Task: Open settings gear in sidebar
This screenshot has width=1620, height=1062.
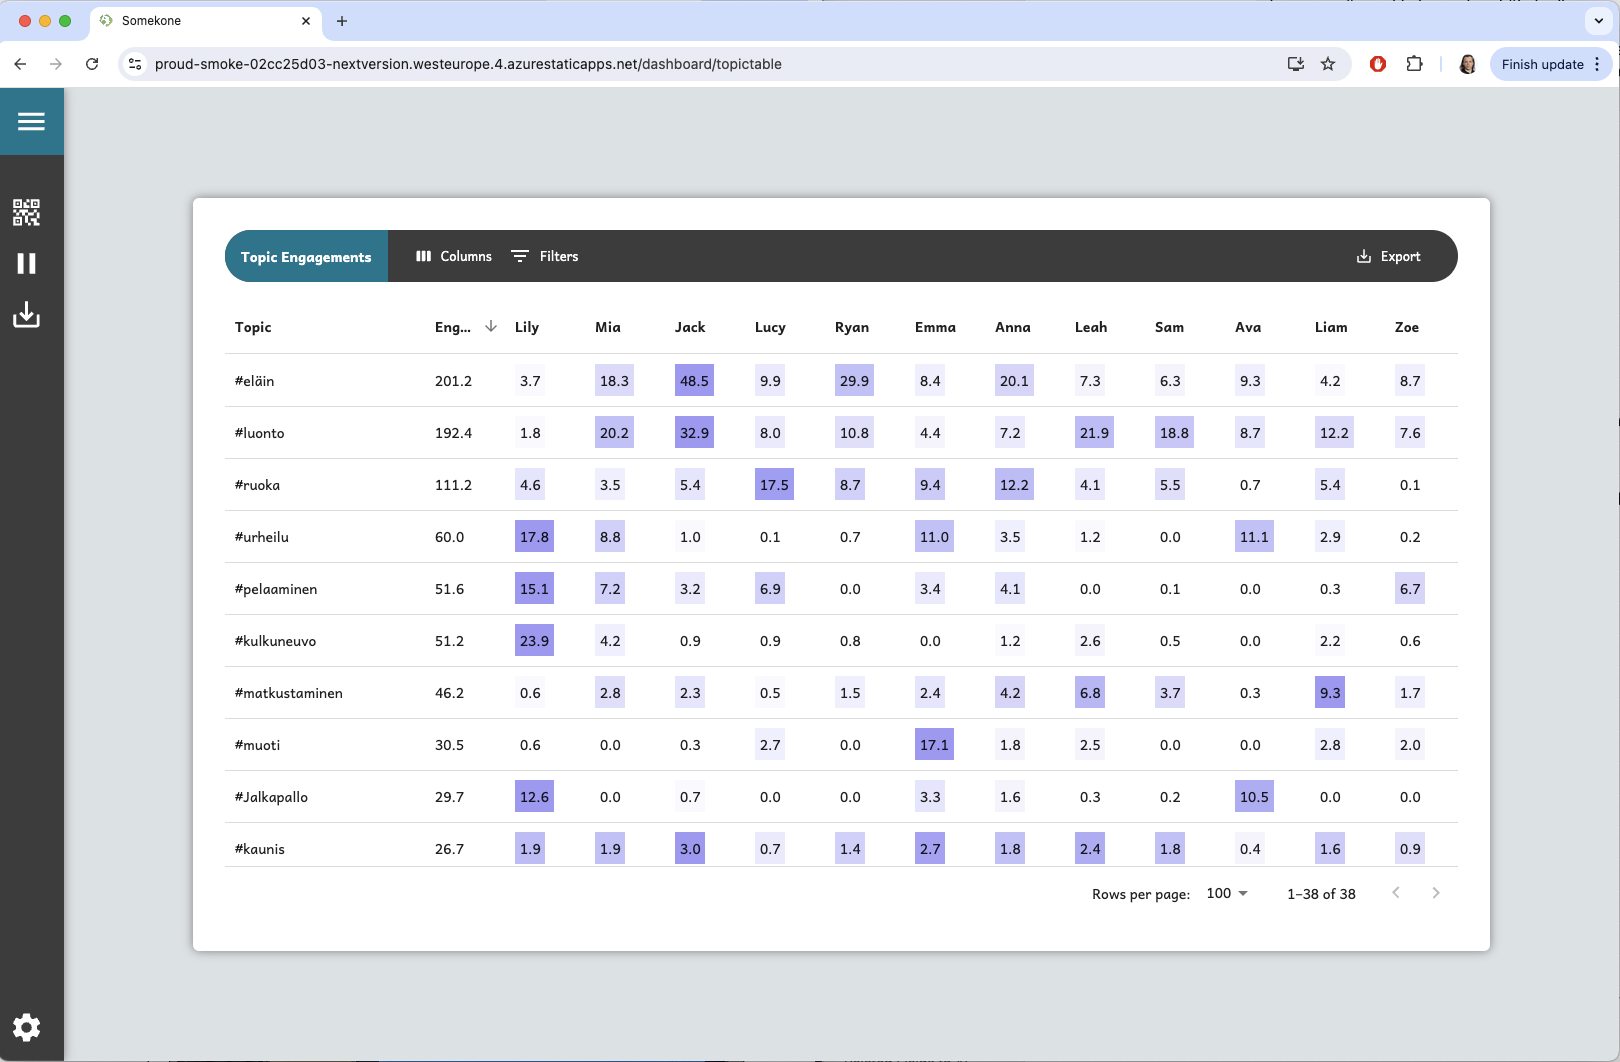Action: point(27,1027)
